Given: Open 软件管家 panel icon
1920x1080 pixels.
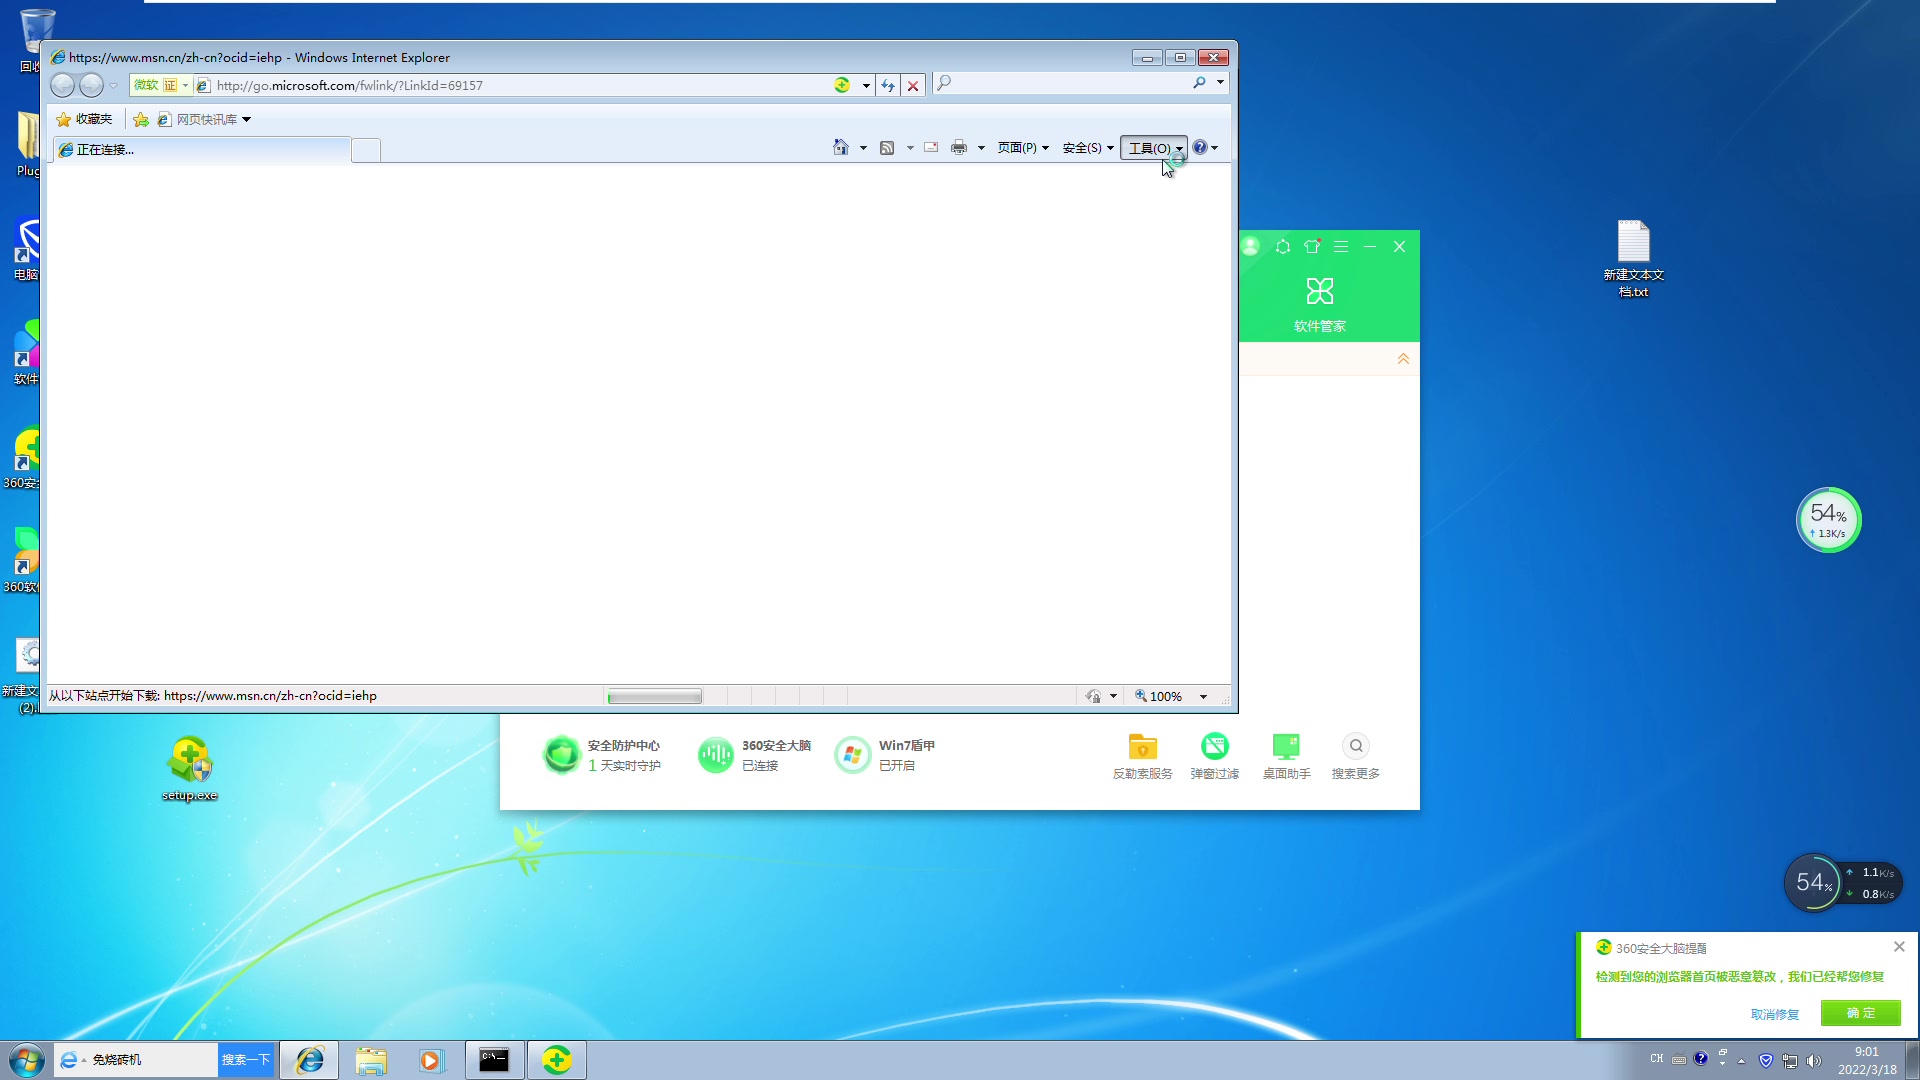Looking at the screenshot, I should click(x=1319, y=290).
